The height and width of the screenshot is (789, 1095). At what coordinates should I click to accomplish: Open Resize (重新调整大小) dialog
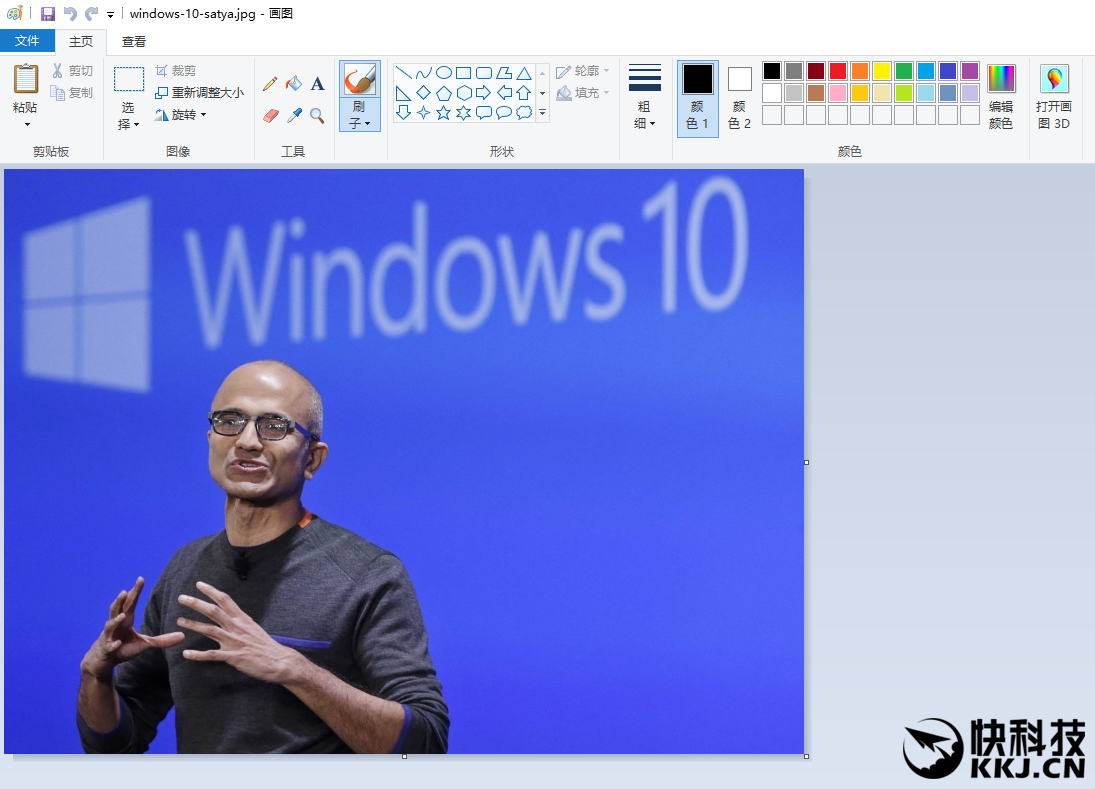click(199, 92)
